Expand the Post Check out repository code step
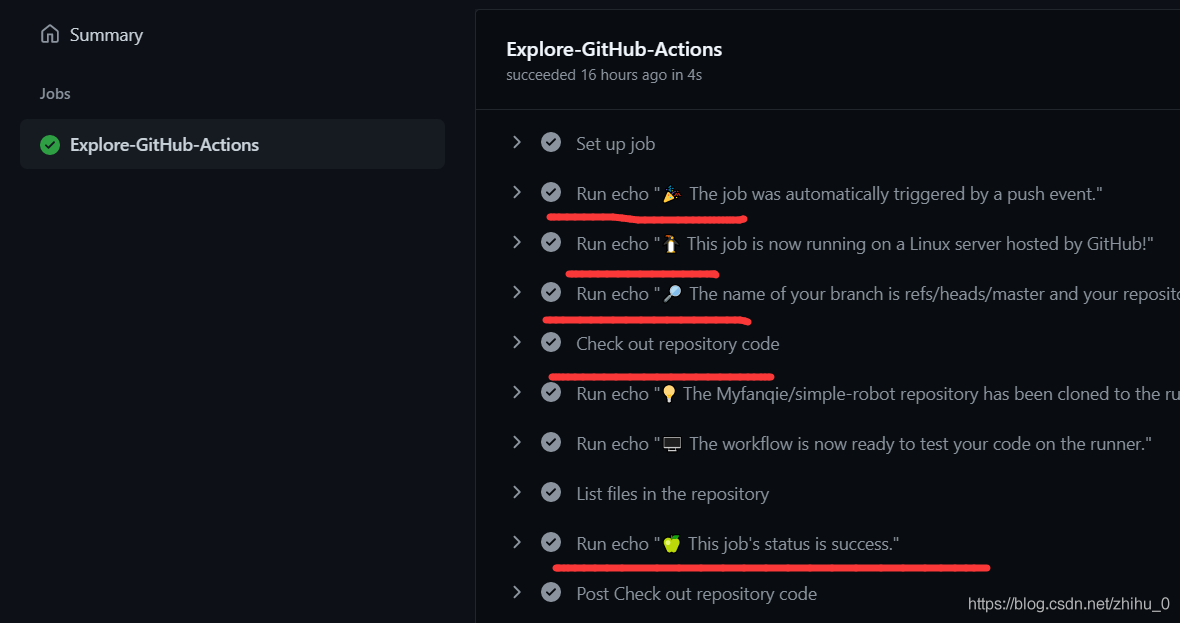This screenshot has height=623, width=1180. 517,592
